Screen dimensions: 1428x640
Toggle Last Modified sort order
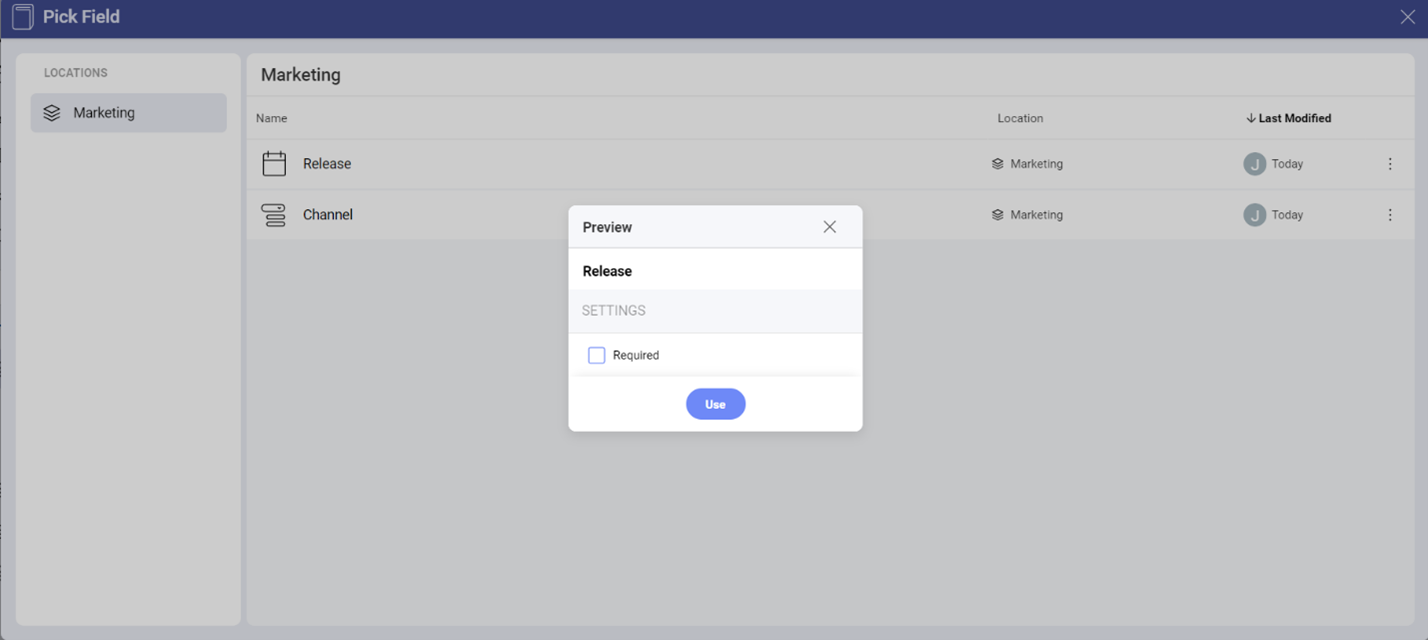(x=1288, y=118)
